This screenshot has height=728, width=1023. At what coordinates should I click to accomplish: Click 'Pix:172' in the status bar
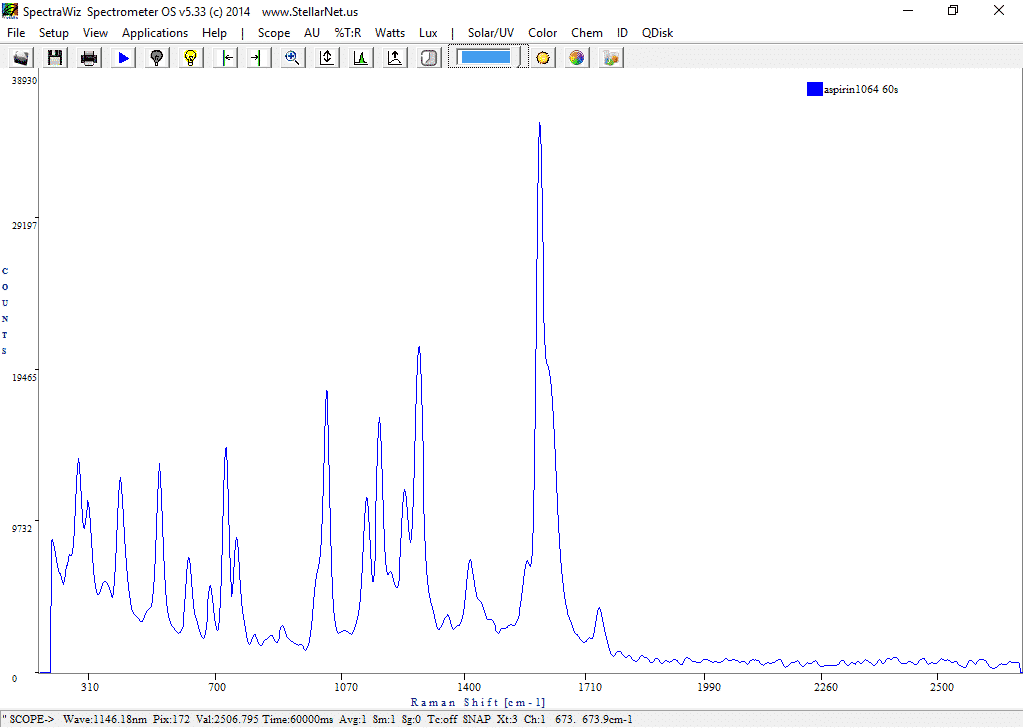(172, 720)
